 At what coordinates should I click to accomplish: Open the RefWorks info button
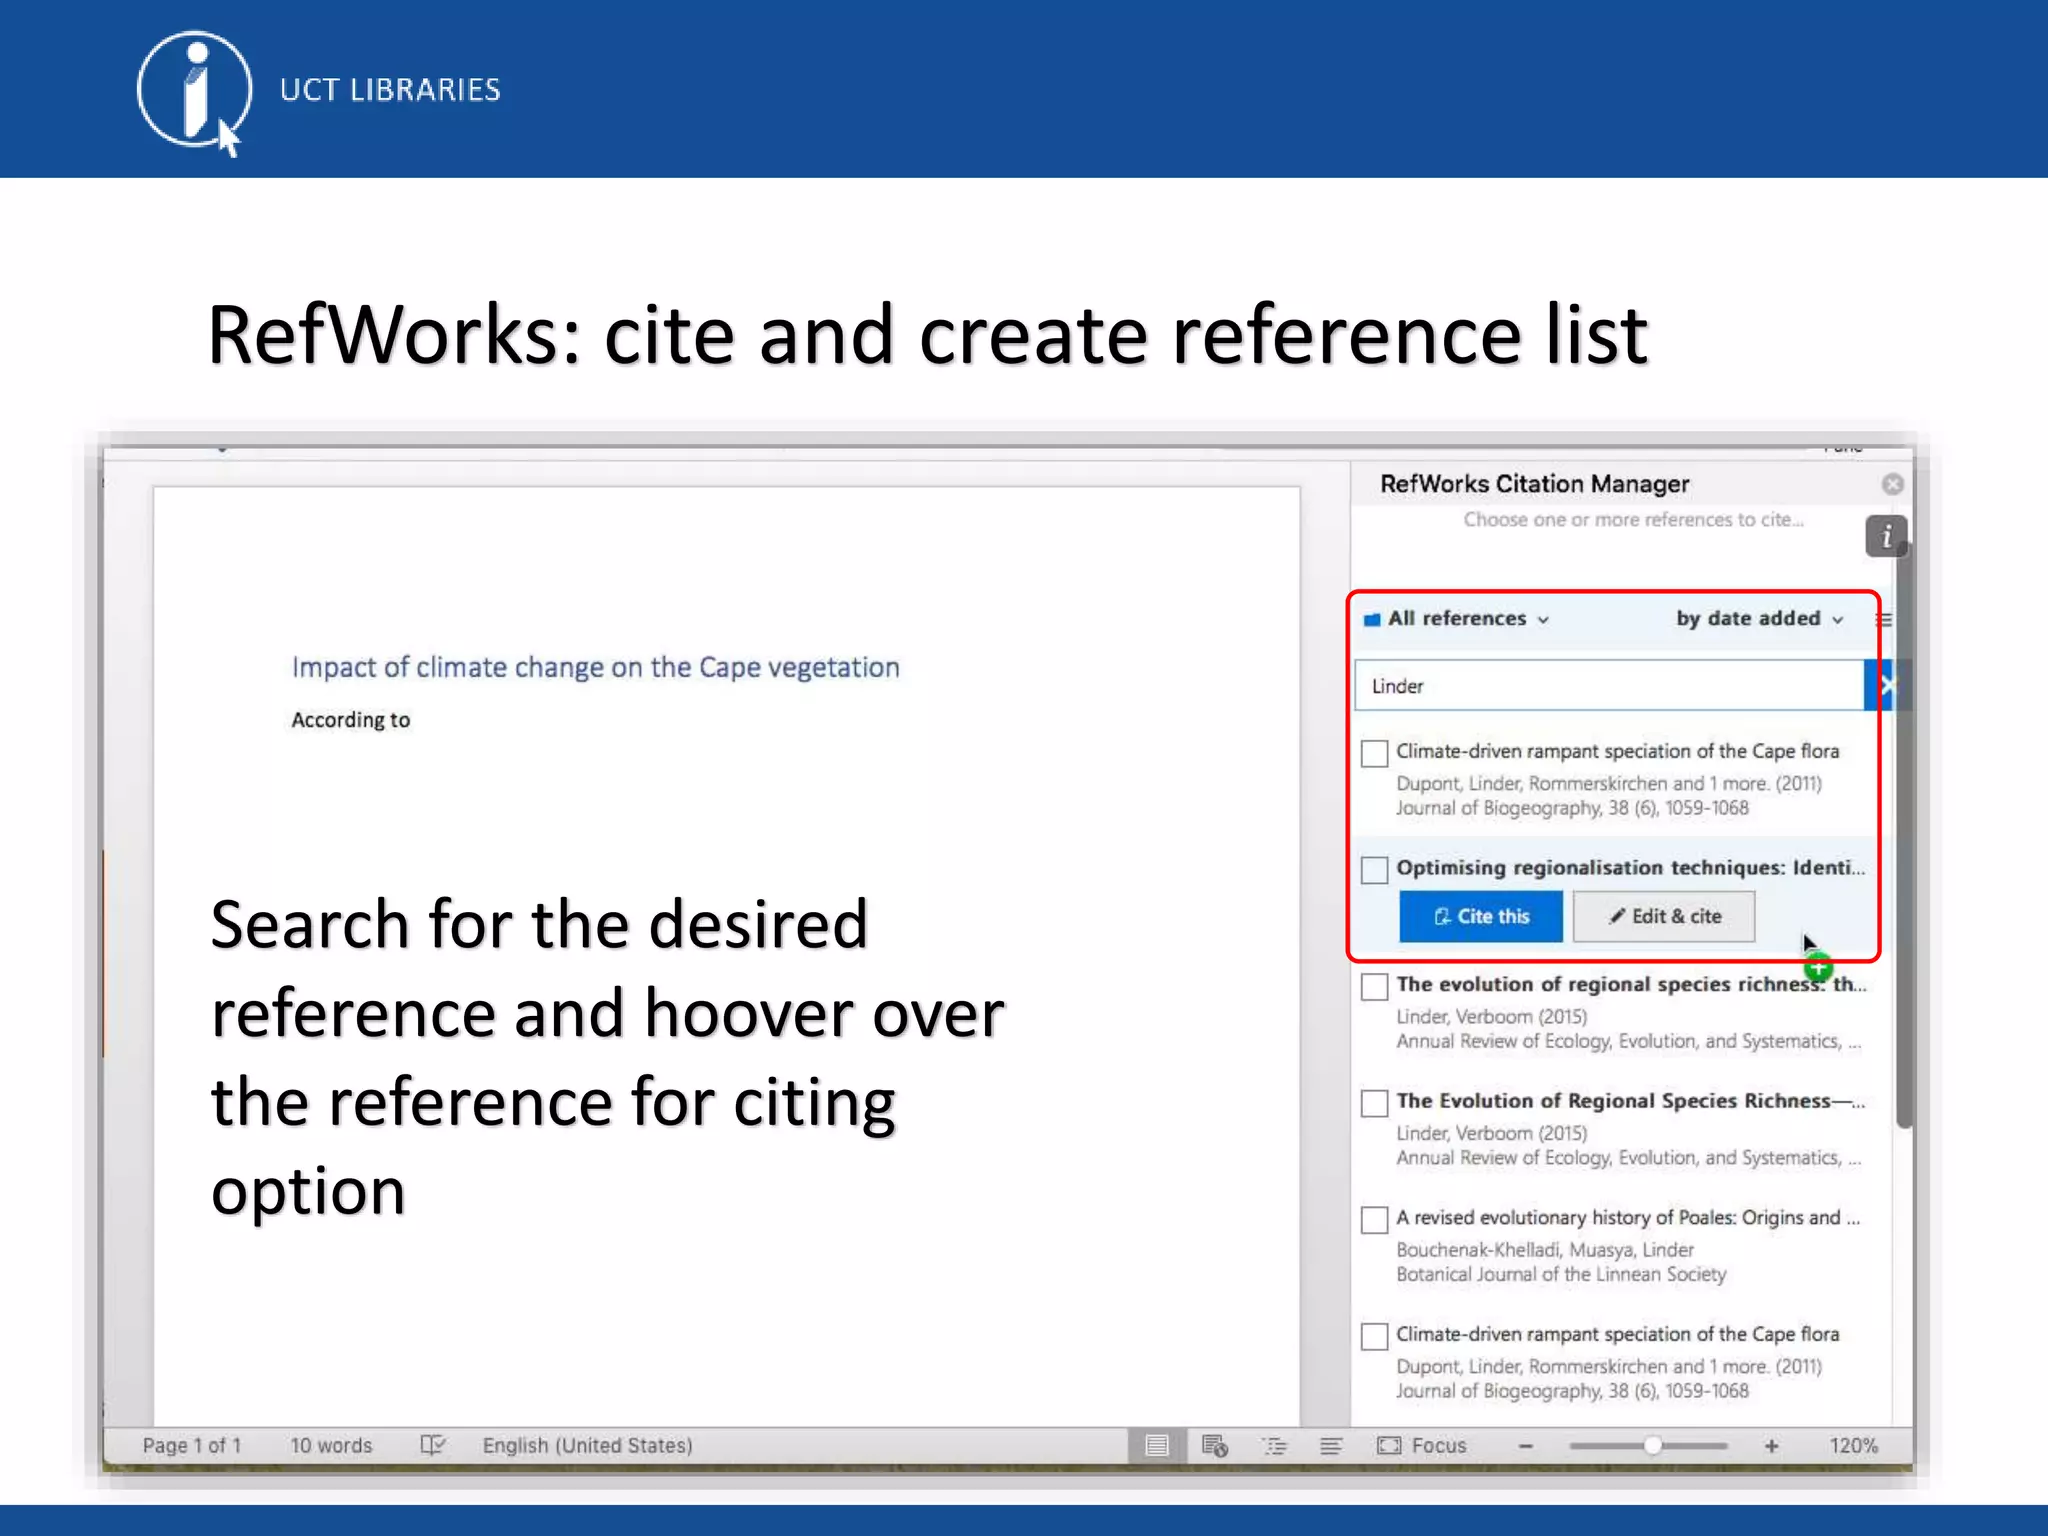[1886, 537]
